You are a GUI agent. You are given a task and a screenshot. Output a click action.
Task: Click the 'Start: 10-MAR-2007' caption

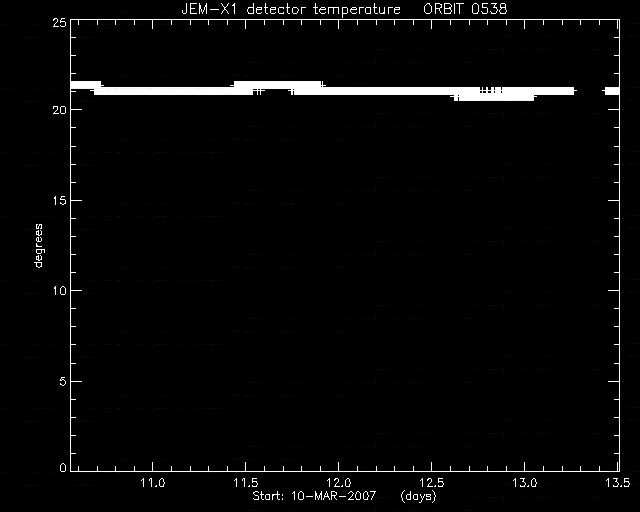pyautogui.click(x=314, y=496)
